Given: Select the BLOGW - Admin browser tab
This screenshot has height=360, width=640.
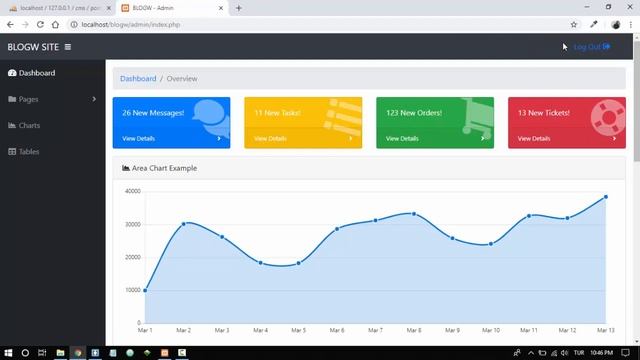Looking at the screenshot, I should (171, 8).
